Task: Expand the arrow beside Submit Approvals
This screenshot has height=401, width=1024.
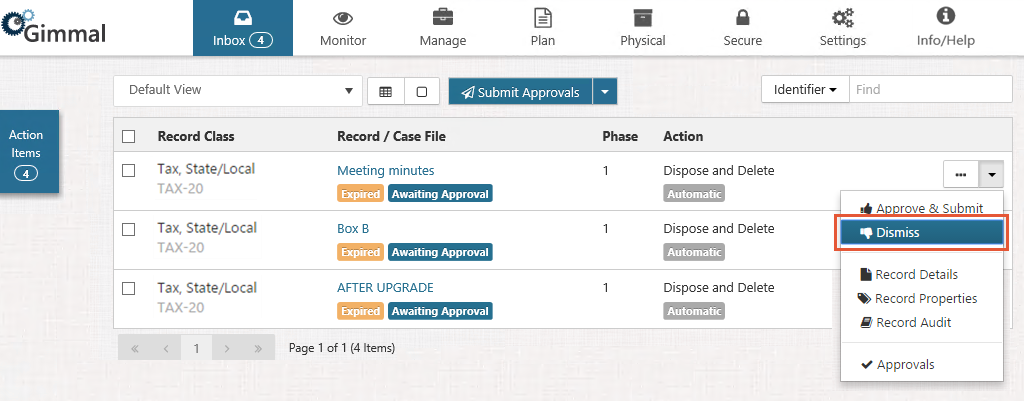Action: [x=605, y=92]
